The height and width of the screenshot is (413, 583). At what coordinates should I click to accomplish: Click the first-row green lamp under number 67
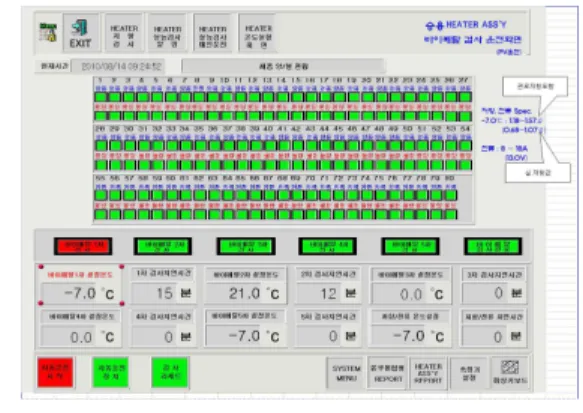269,195
